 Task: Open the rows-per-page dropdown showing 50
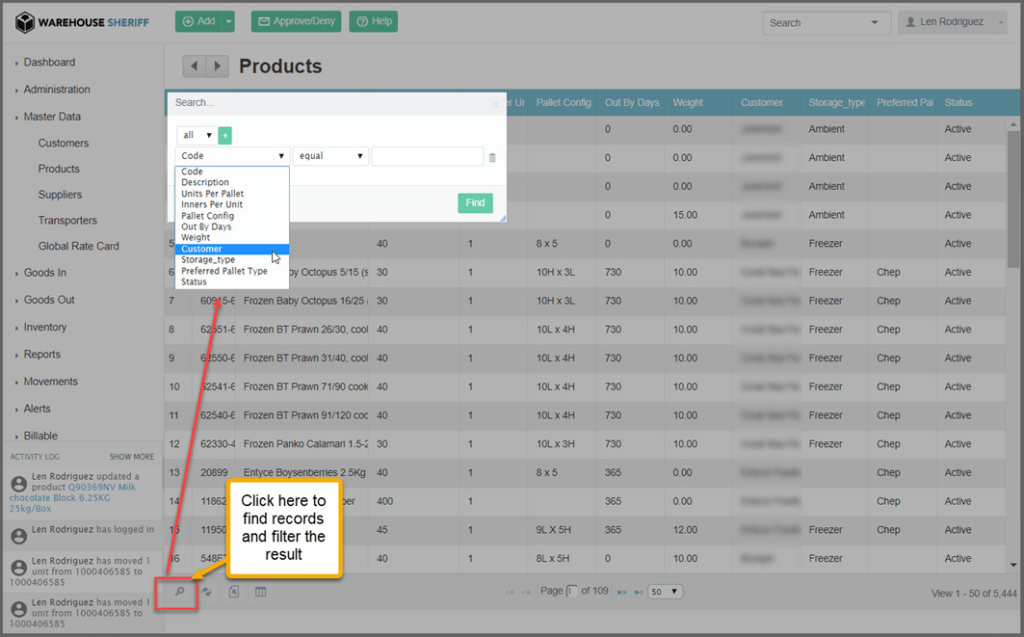point(664,592)
